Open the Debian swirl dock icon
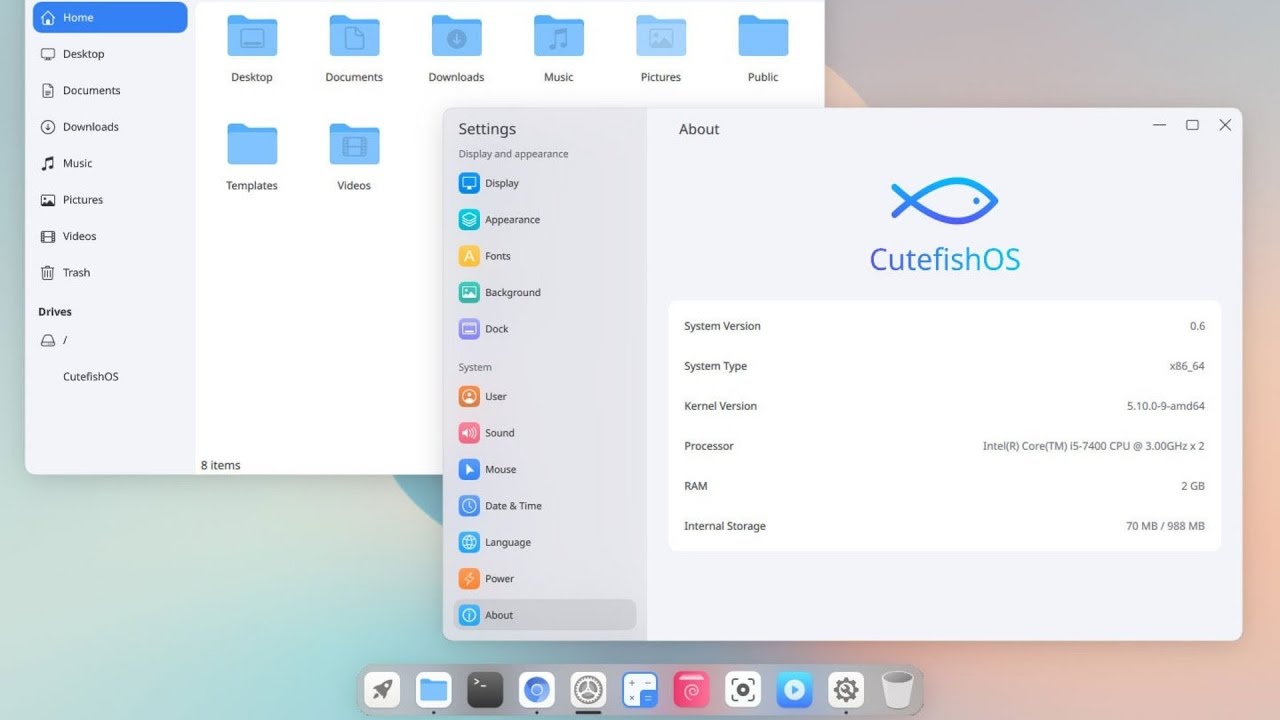 (691, 690)
